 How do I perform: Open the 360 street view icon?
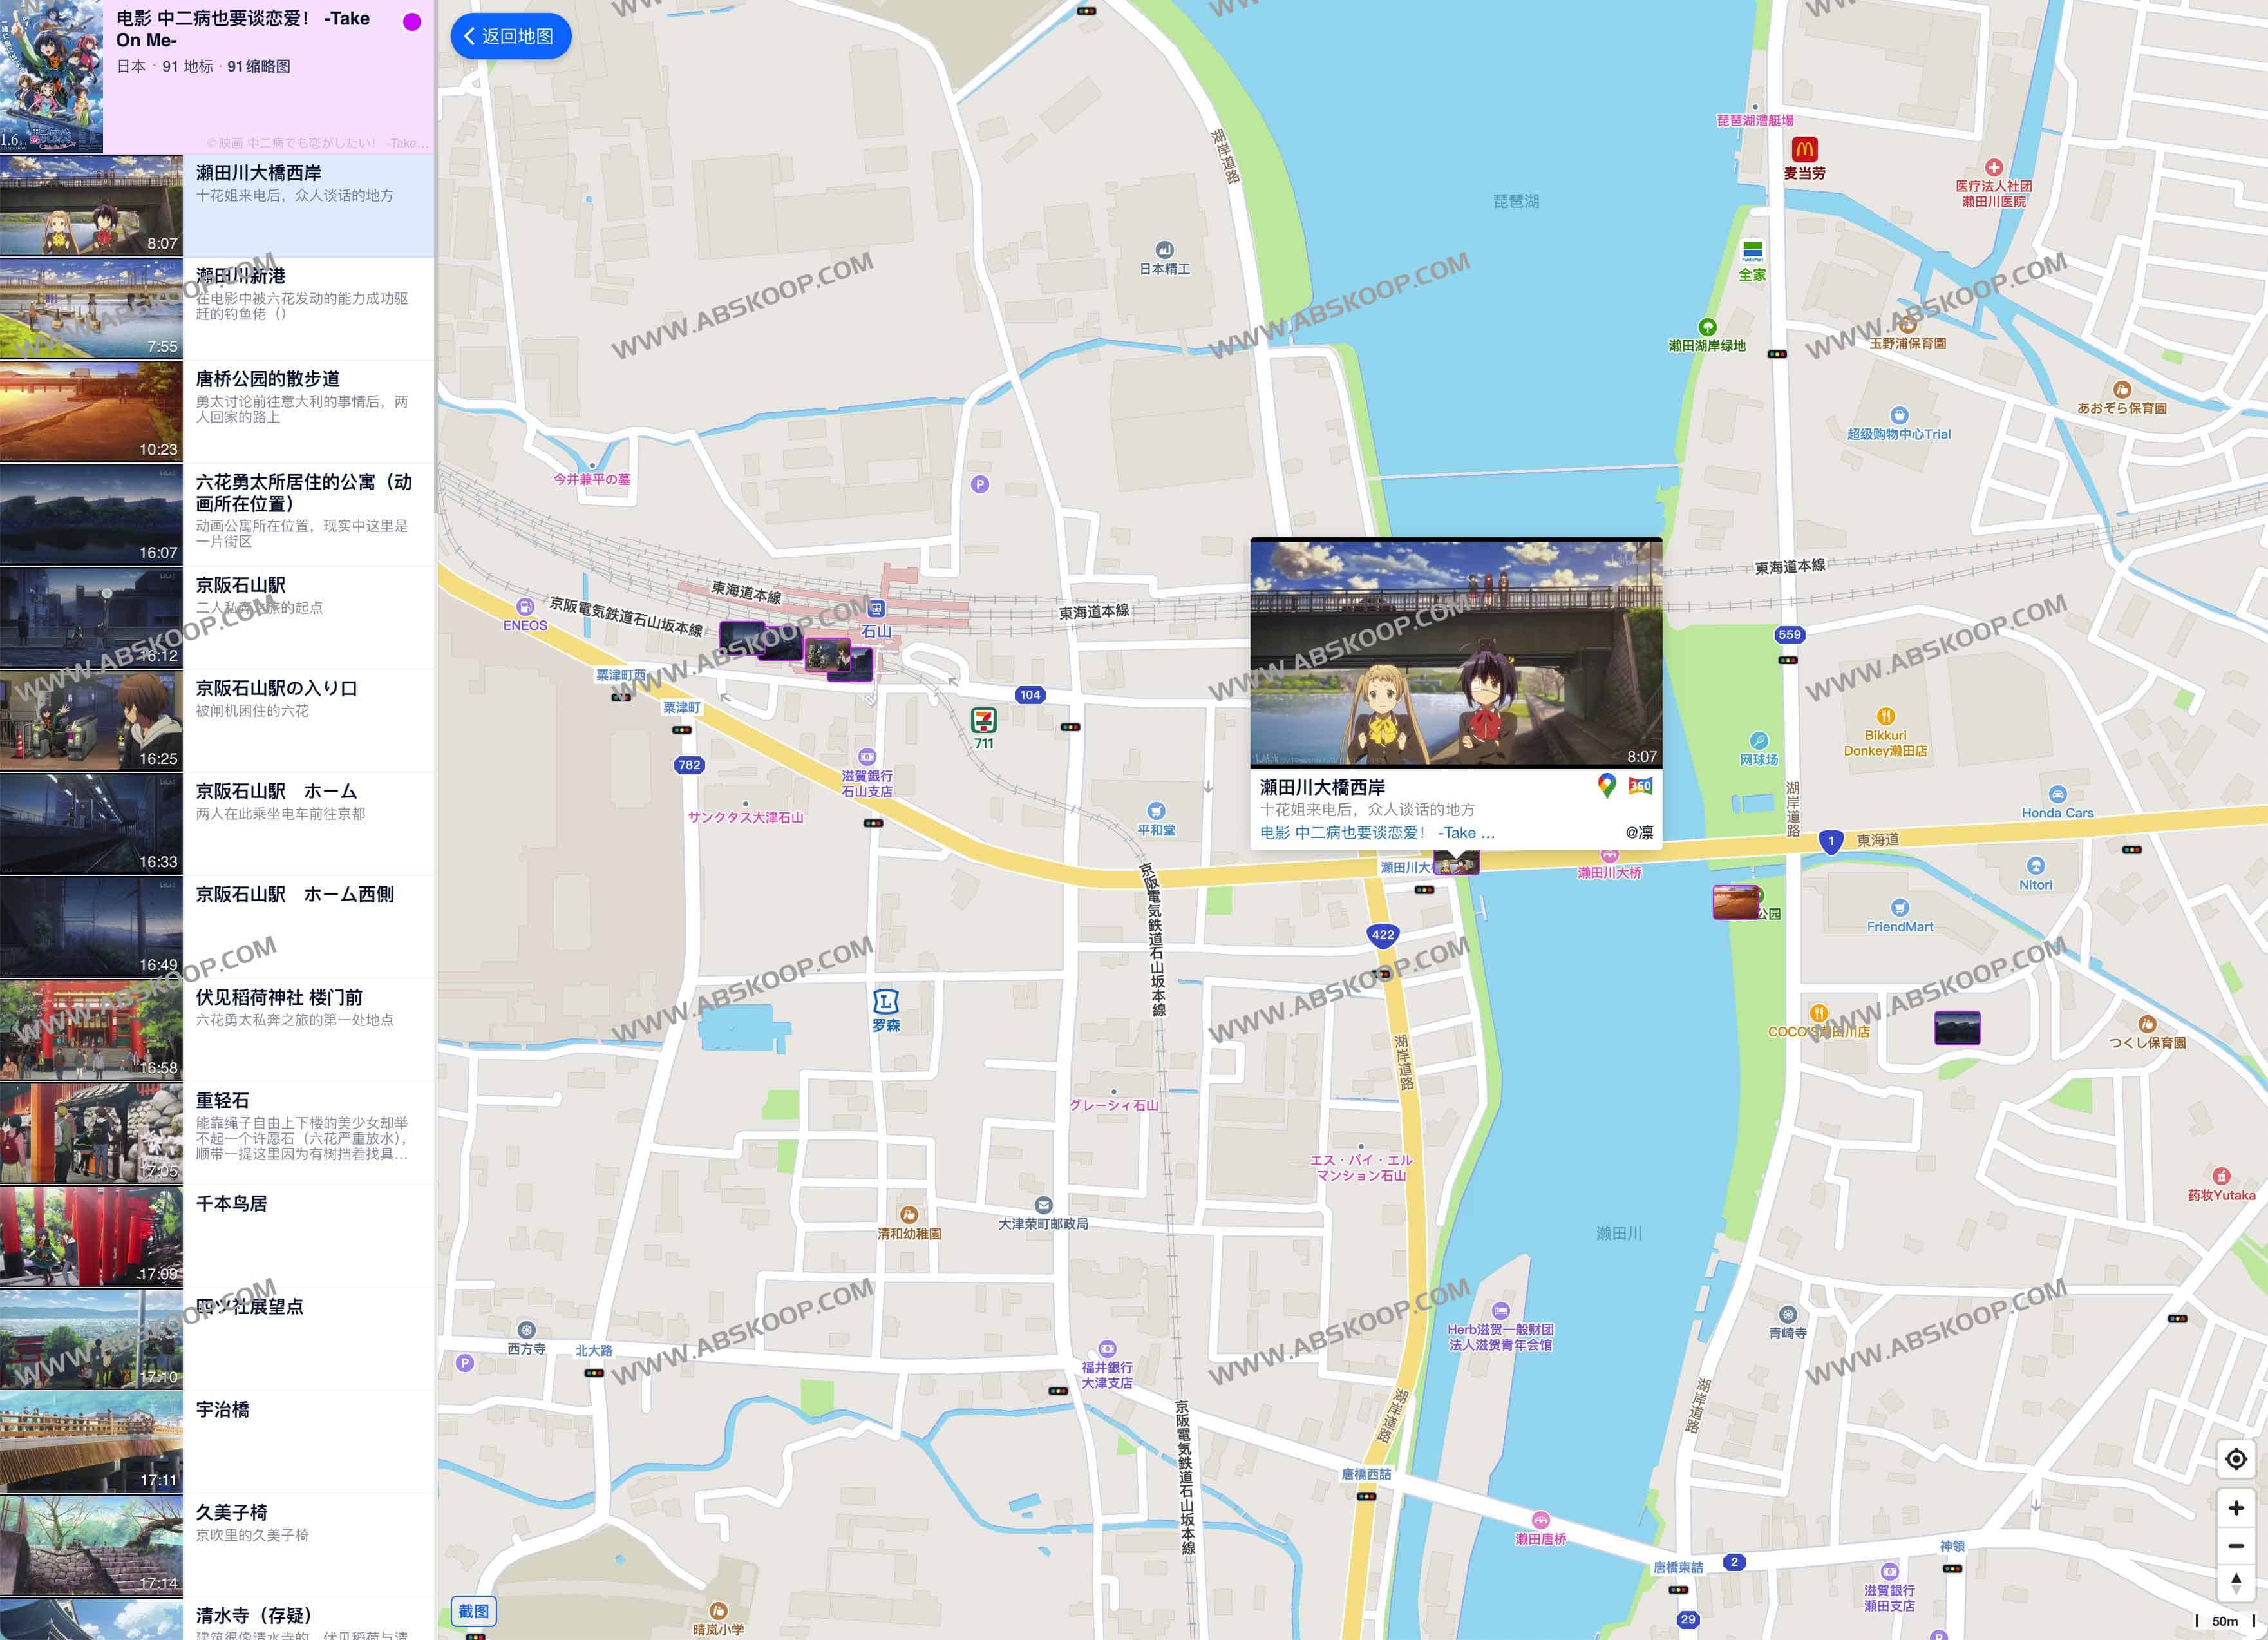coord(1640,786)
